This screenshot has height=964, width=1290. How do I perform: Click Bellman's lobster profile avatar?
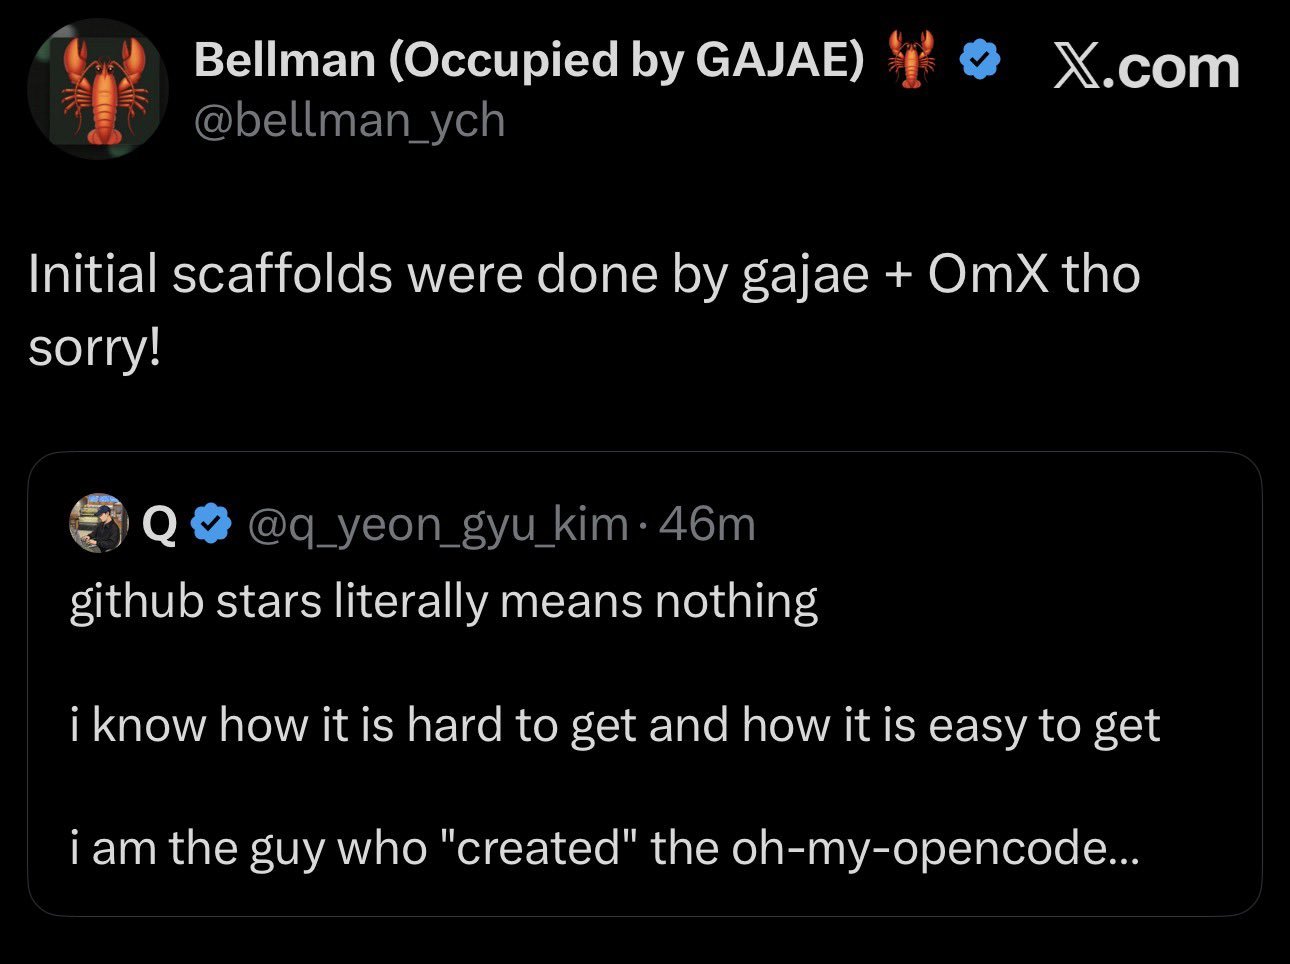[x=98, y=89]
